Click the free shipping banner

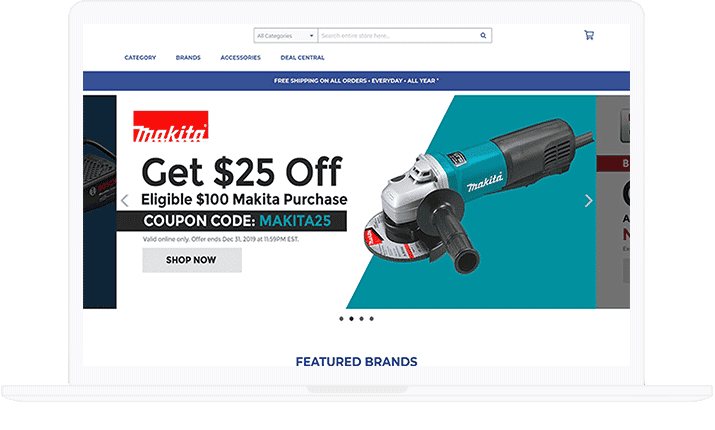[x=356, y=81]
